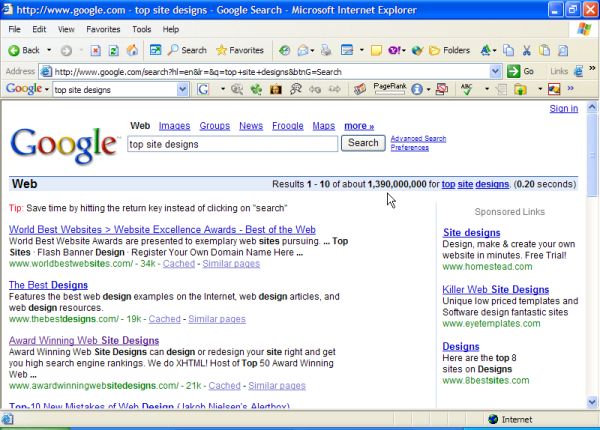
Task: Click the green Go button
Action: click(520, 72)
